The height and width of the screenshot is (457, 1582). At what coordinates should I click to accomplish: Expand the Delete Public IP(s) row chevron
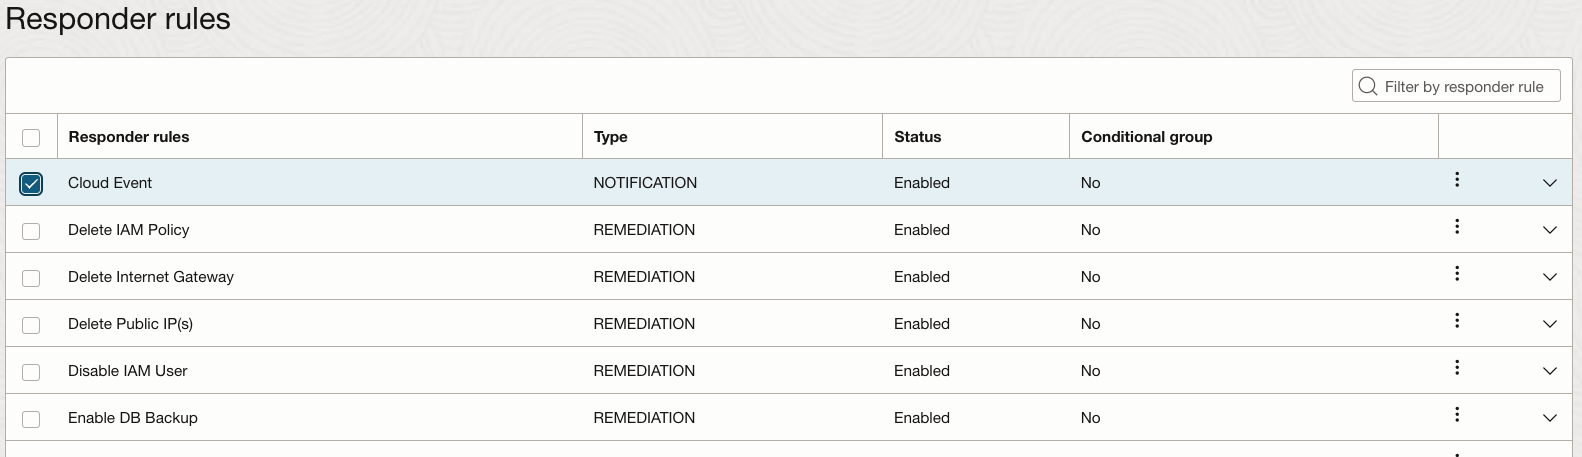pyautogui.click(x=1550, y=324)
